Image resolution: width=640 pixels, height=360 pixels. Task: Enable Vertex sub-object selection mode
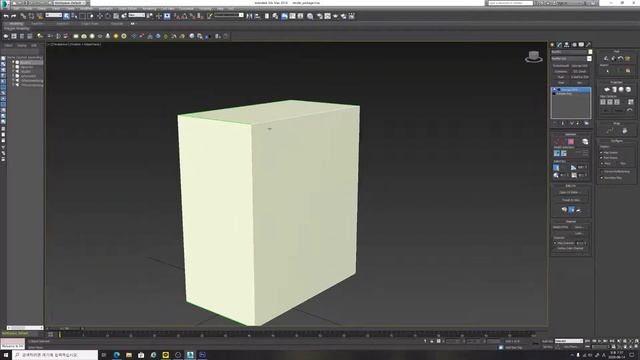pyautogui.click(x=556, y=141)
